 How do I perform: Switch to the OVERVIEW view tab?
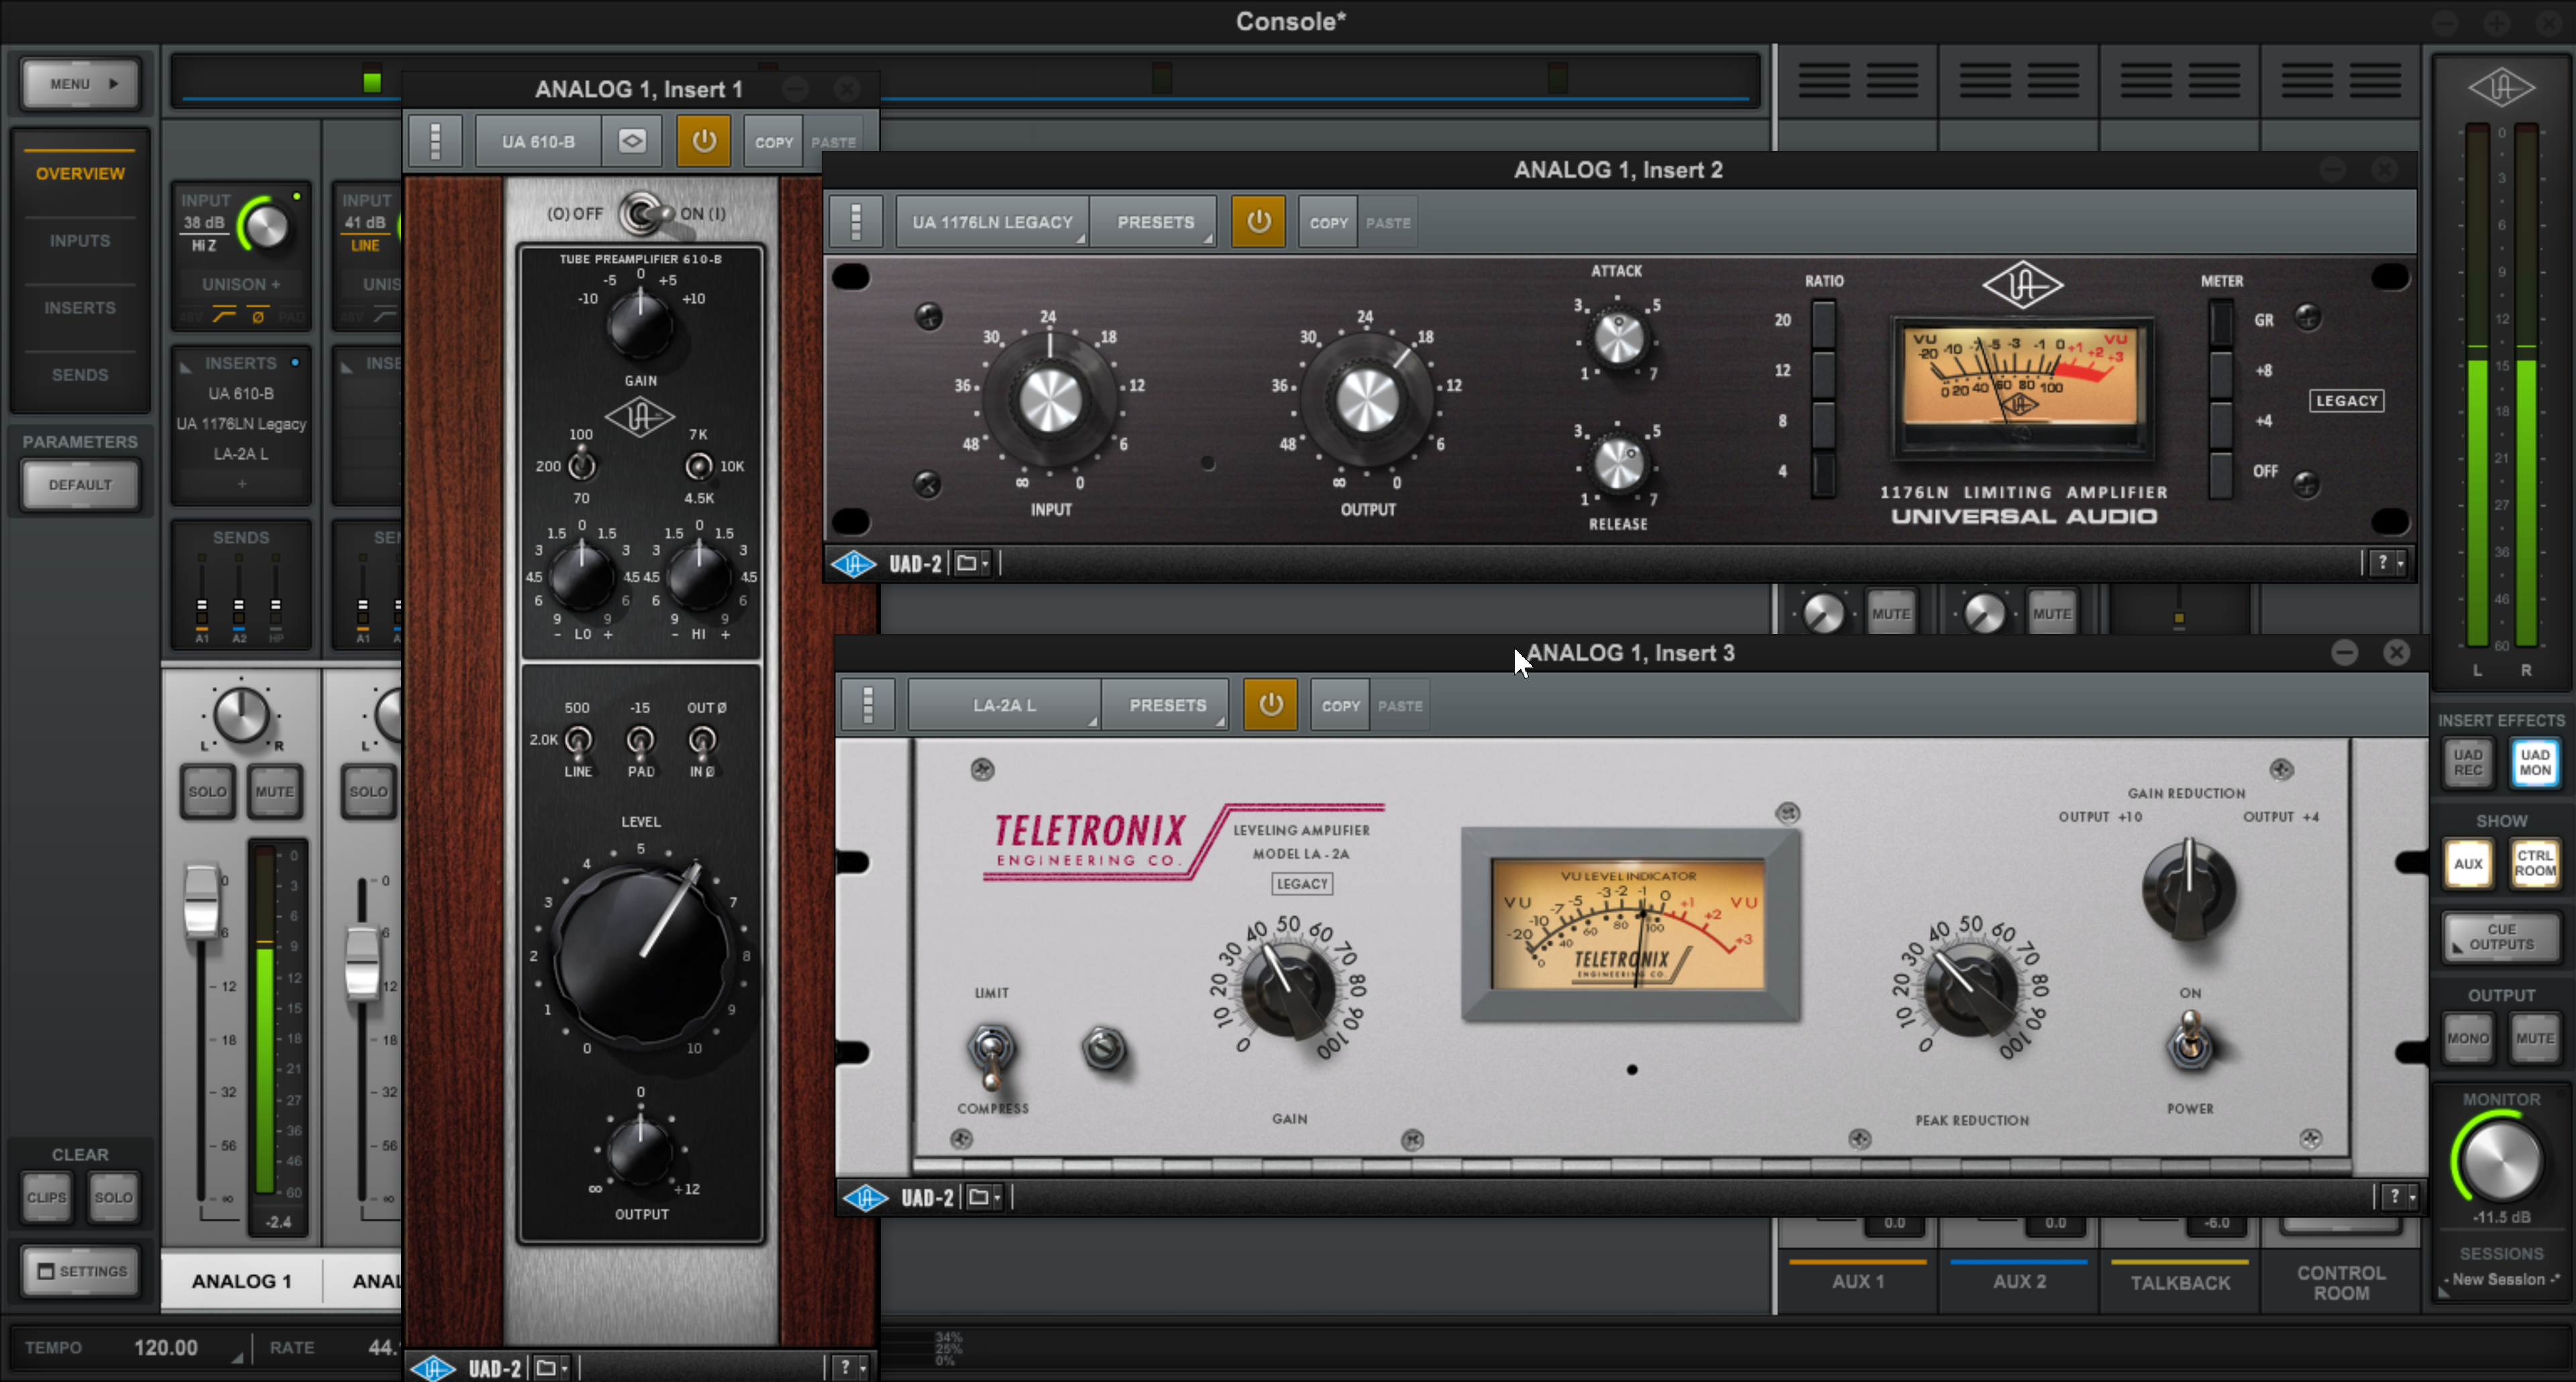coord(80,174)
